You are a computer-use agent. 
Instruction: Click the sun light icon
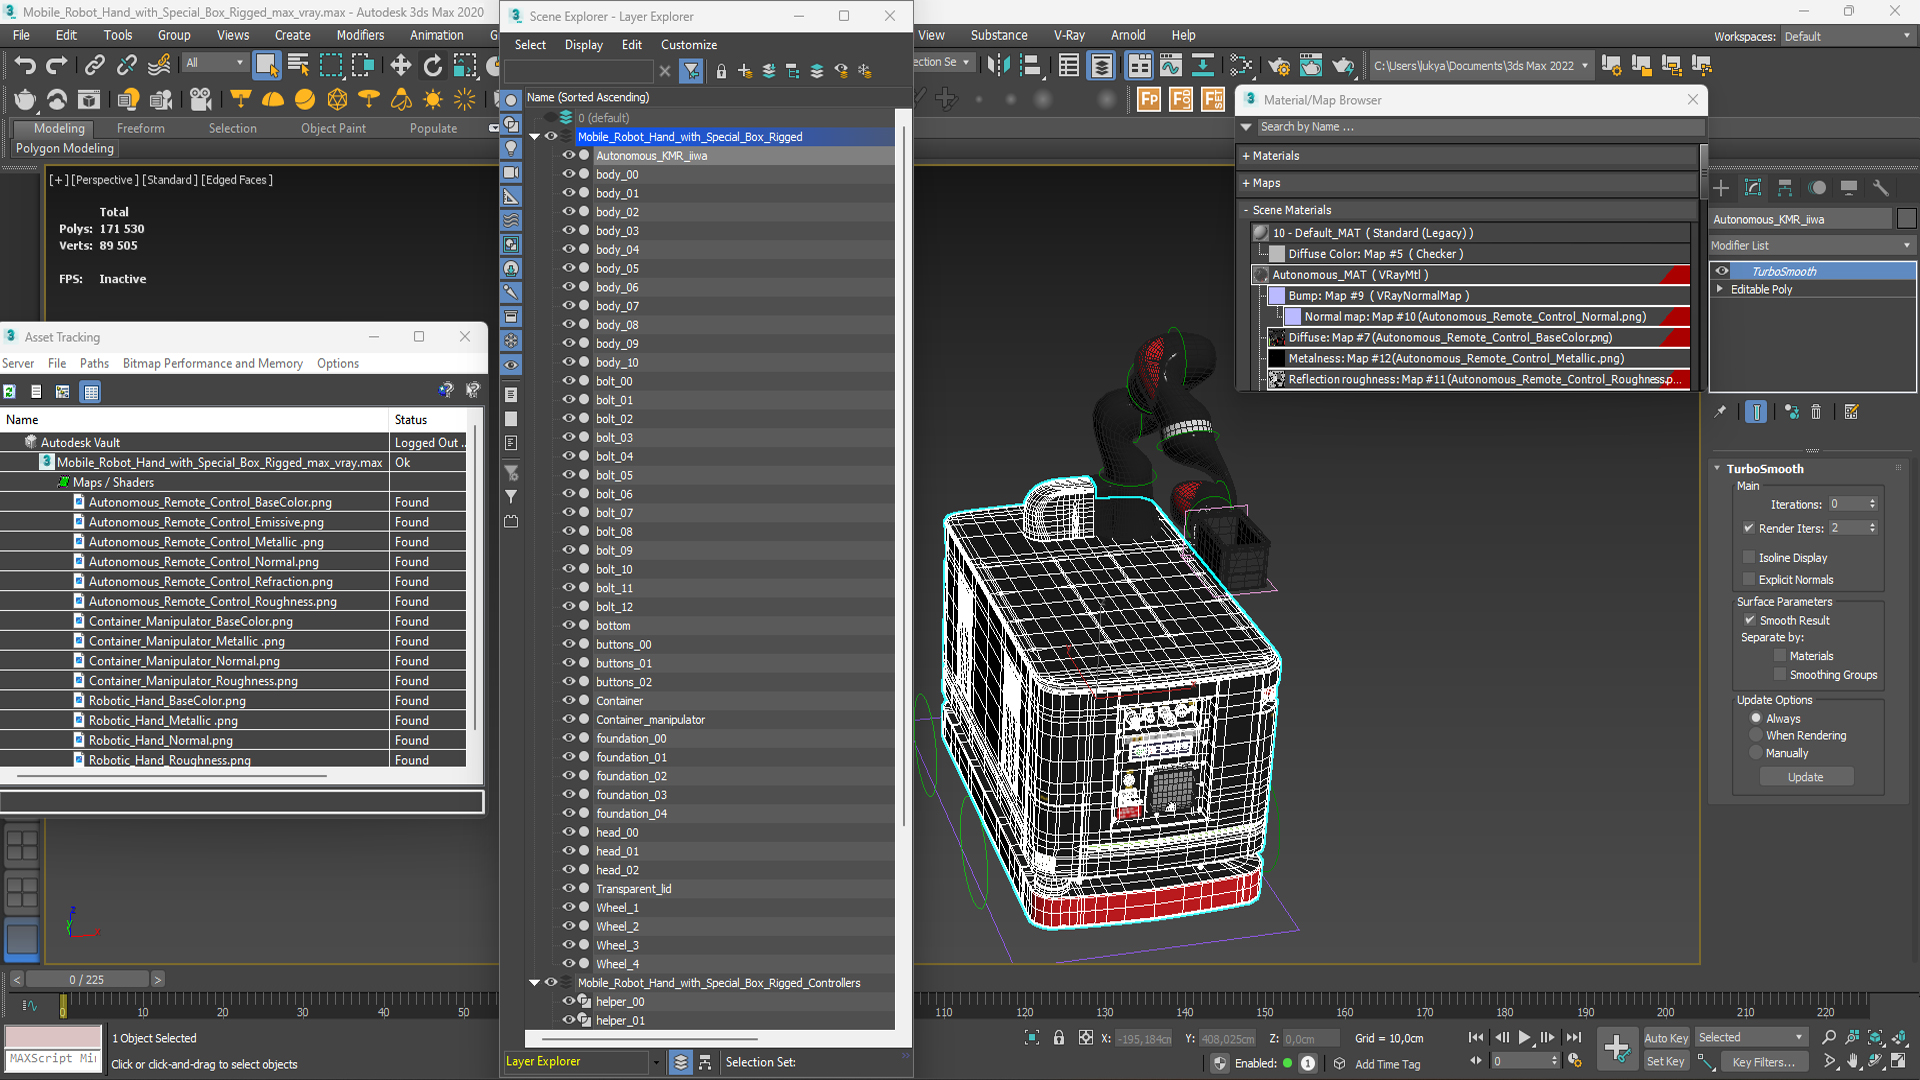[433, 99]
